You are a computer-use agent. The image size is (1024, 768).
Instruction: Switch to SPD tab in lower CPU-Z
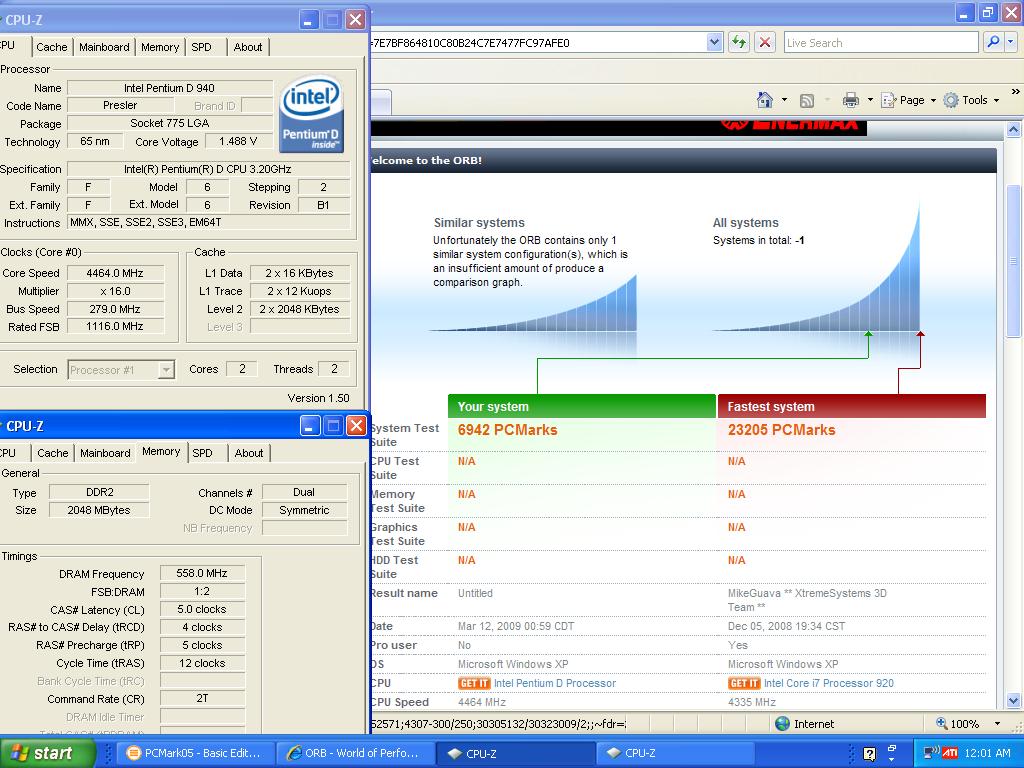tap(202, 453)
